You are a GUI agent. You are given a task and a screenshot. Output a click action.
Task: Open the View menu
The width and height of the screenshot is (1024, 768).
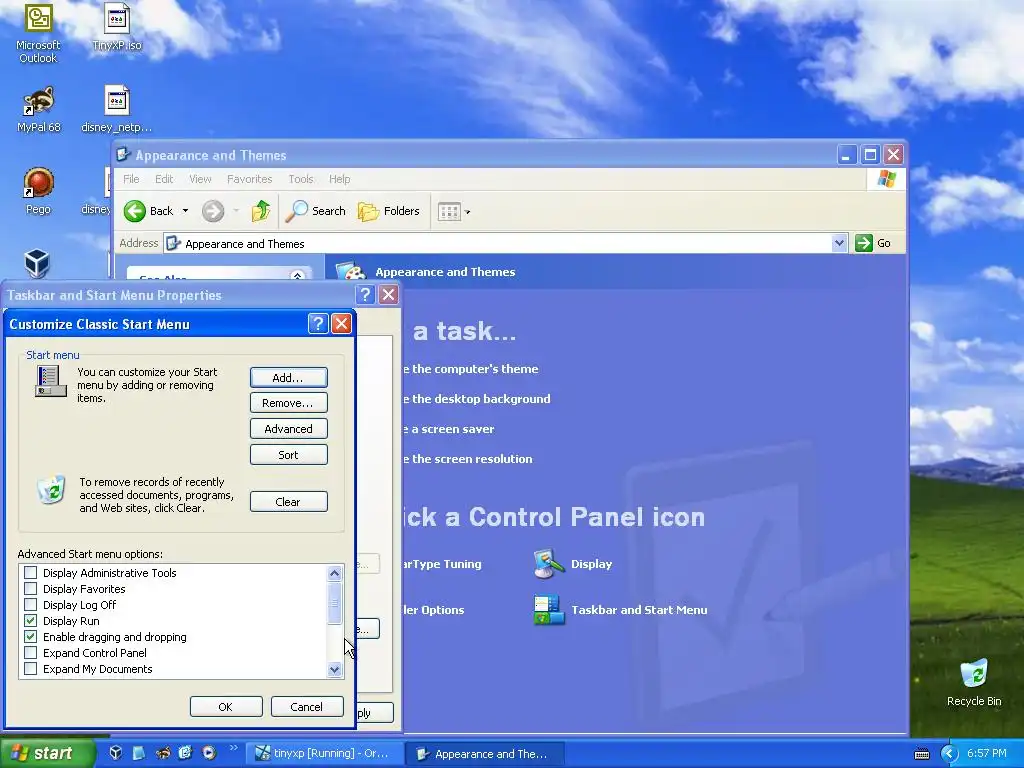click(x=200, y=179)
